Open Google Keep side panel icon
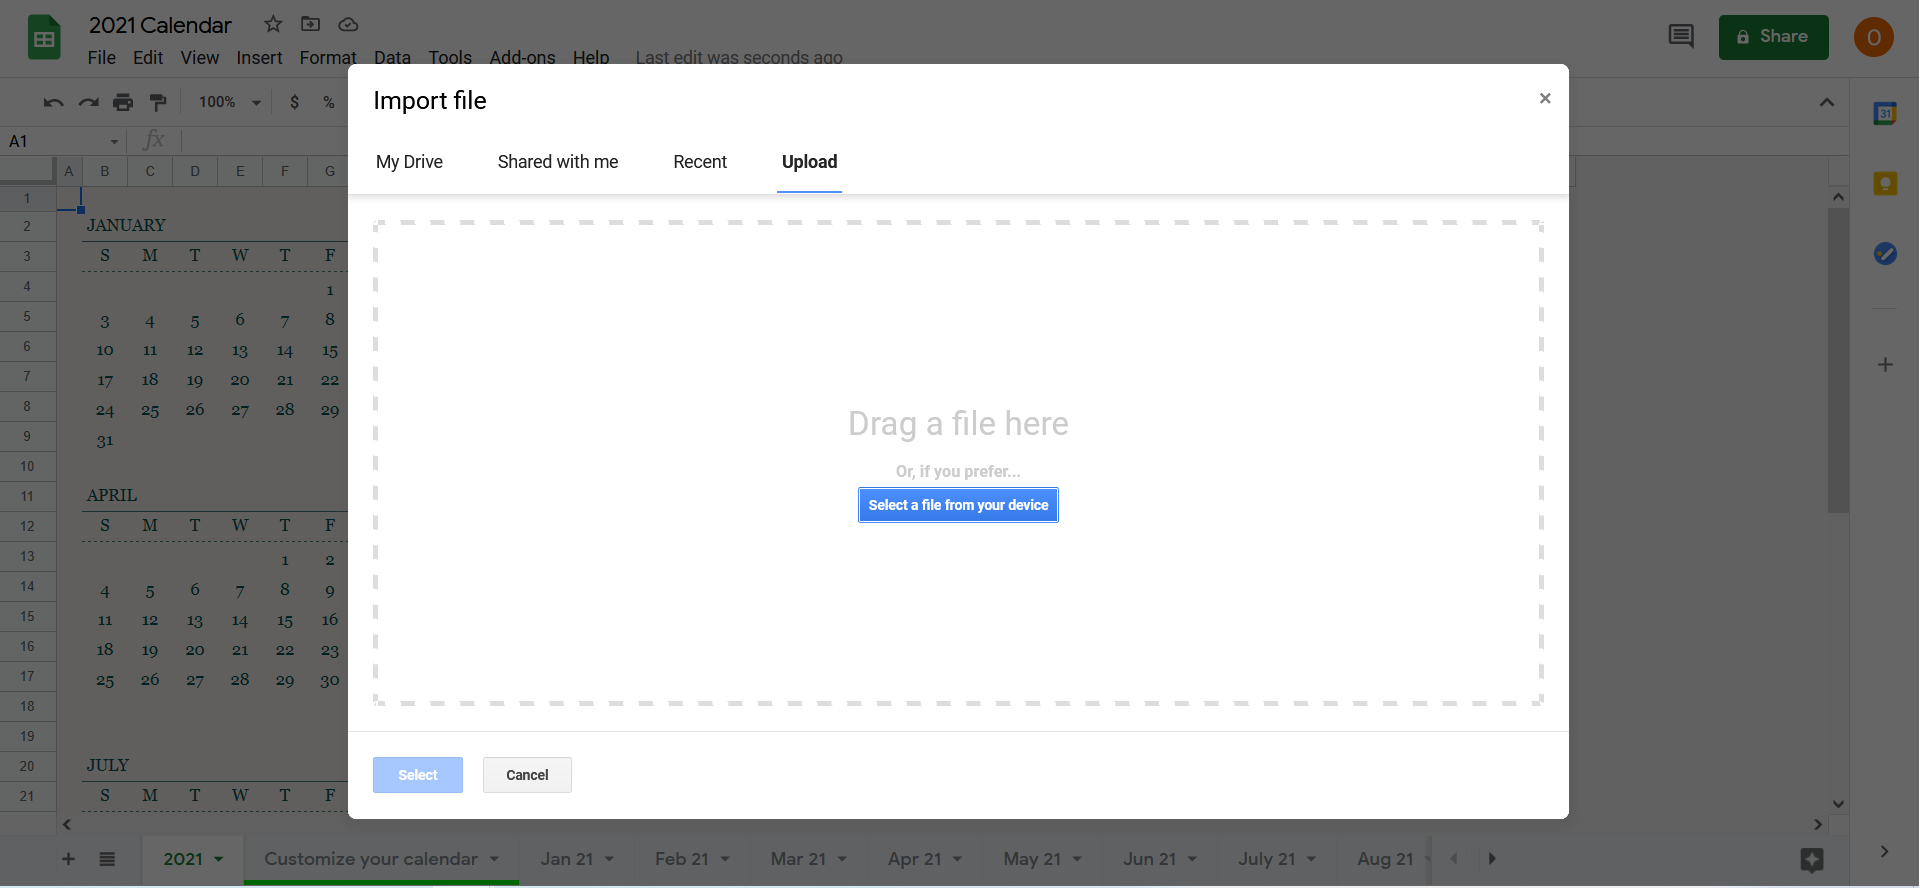 (x=1885, y=184)
